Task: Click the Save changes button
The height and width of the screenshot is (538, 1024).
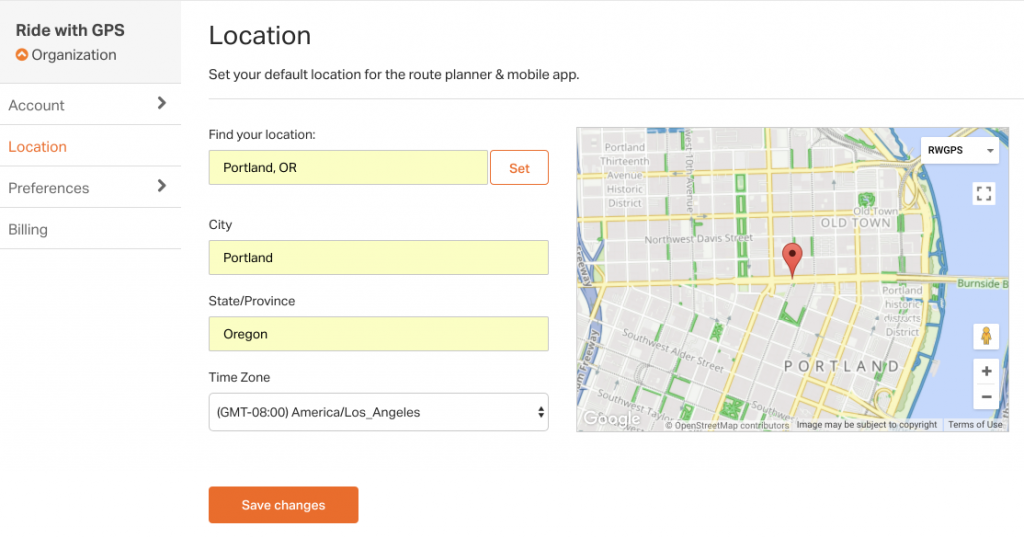Action: click(x=283, y=505)
